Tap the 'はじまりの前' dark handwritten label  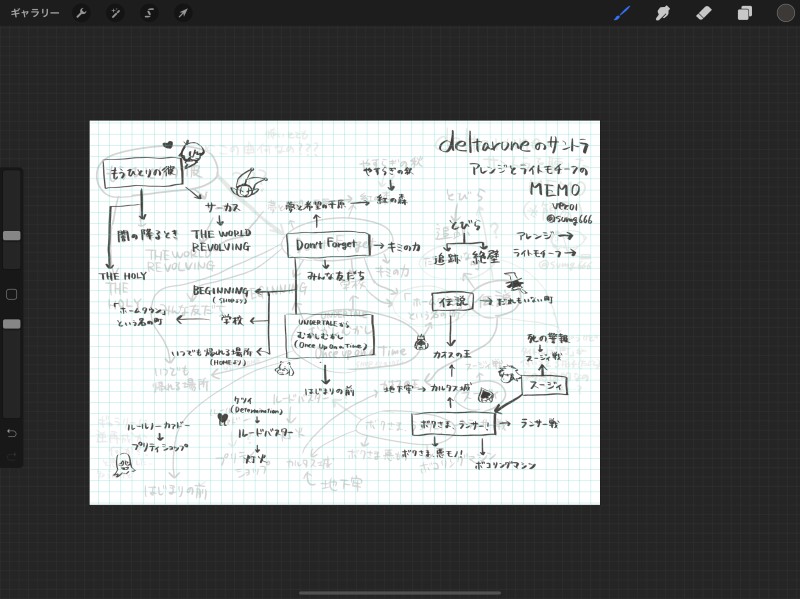pyautogui.click(x=329, y=391)
